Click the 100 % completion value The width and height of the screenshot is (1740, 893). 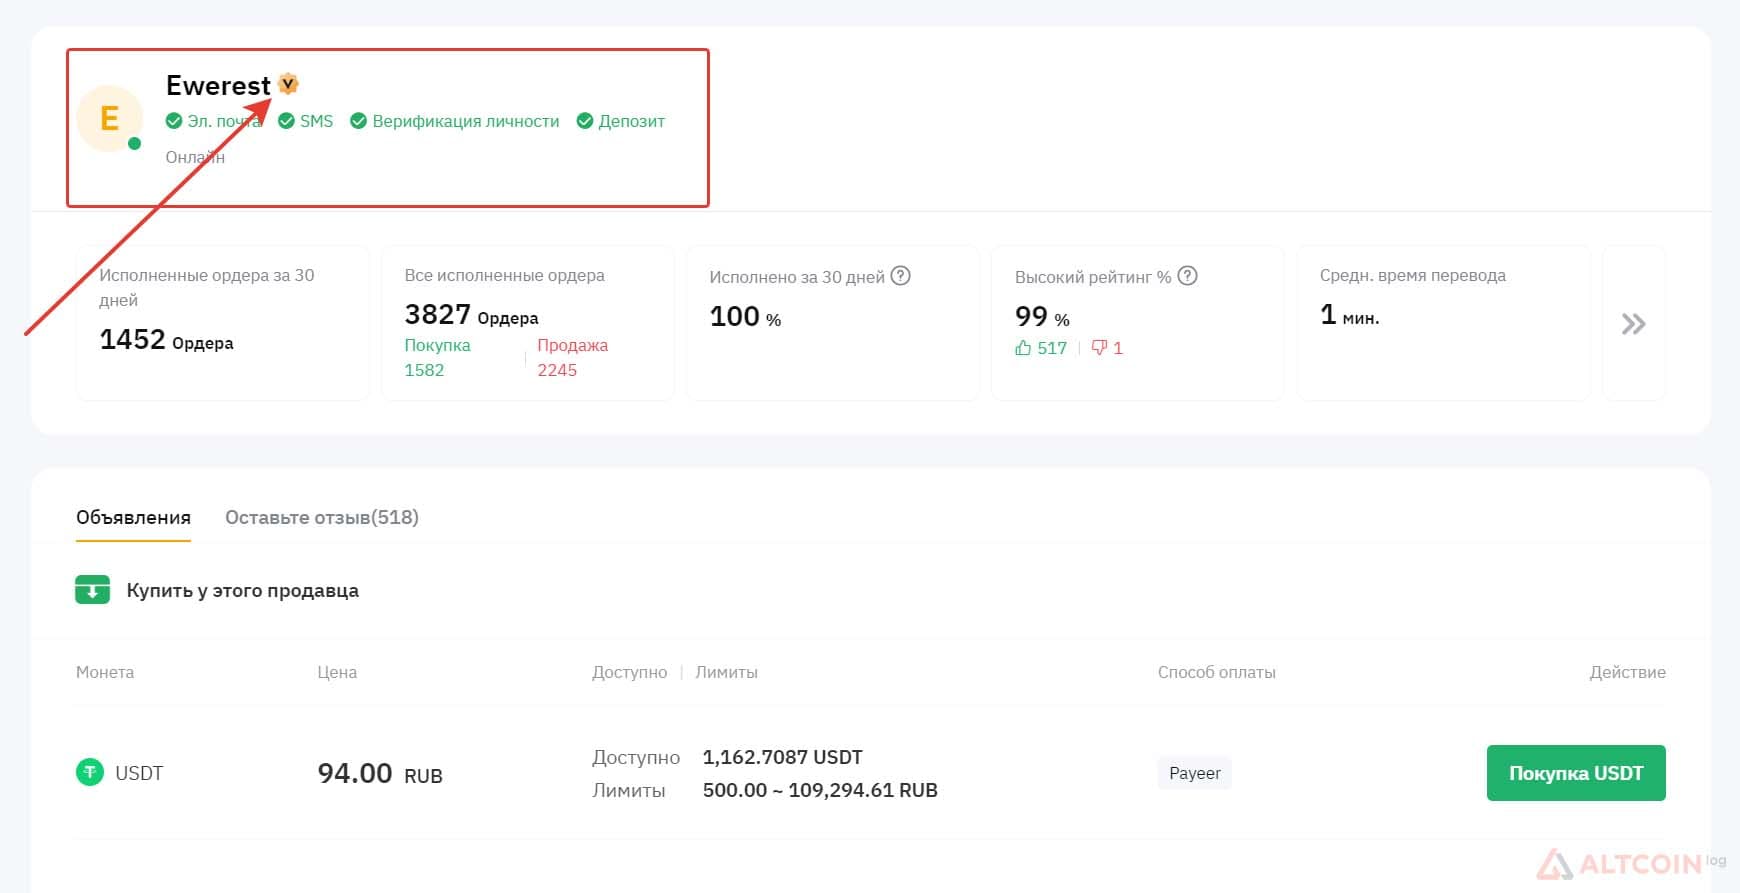(x=745, y=317)
